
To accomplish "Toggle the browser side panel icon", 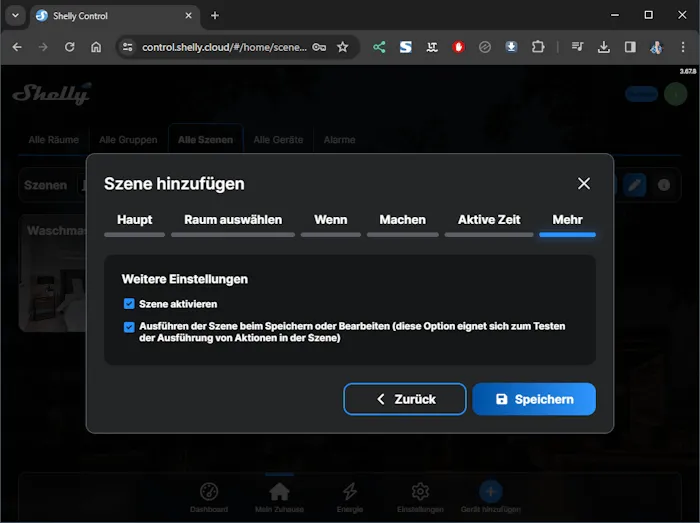I will (630, 47).
